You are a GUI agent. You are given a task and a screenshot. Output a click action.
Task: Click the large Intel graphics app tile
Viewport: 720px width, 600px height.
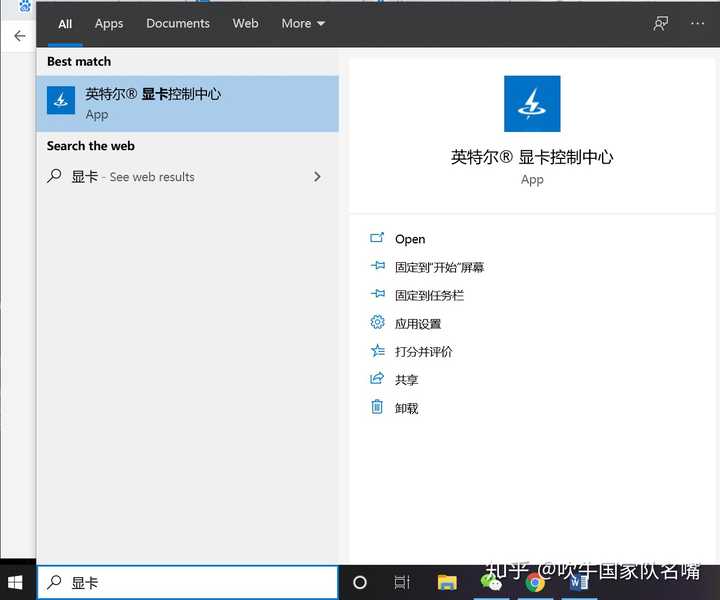[532, 104]
